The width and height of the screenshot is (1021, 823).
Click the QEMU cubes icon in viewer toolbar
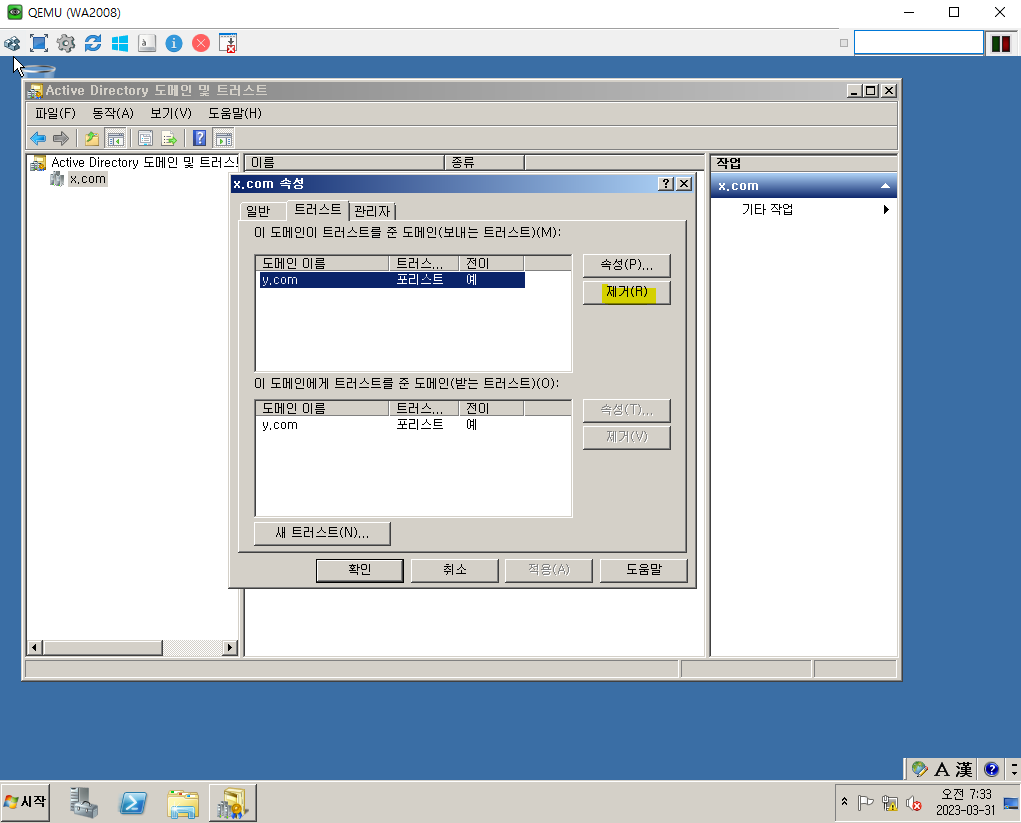(12, 44)
